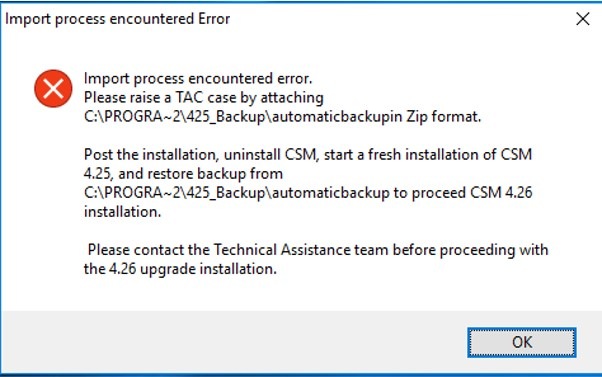This screenshot has width=602, height=377.
Task: Click the automaticbackupin Zip format path line
Action: coord(282,116)
